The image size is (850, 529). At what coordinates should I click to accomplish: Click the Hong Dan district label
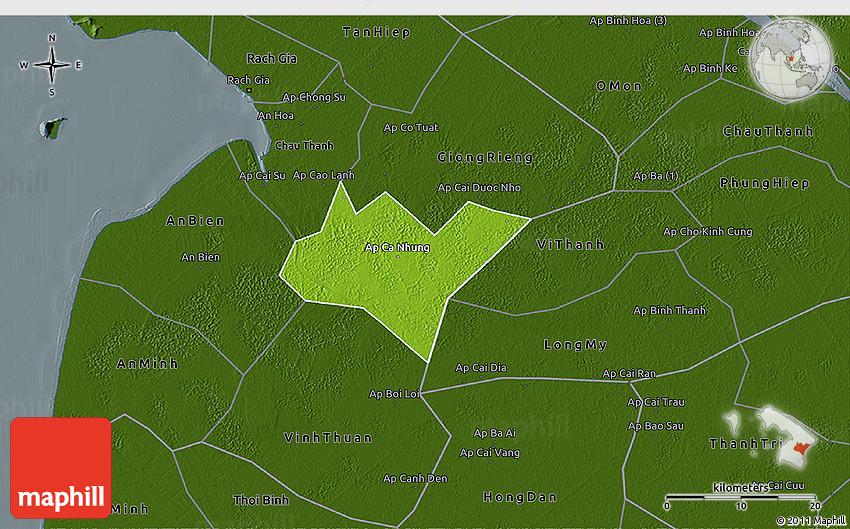pos(519,497)
